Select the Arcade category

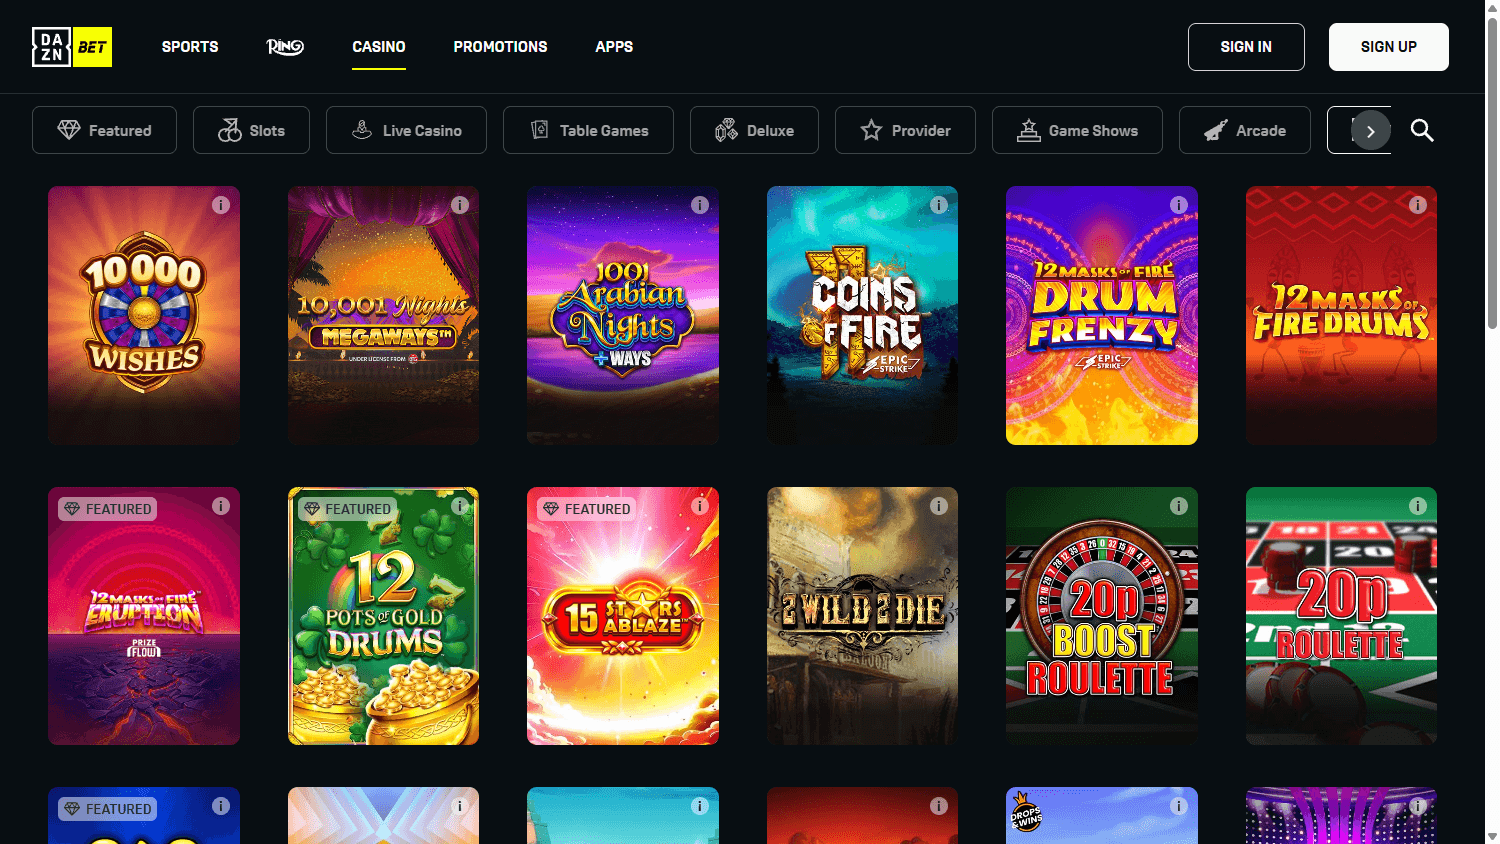1245,130
